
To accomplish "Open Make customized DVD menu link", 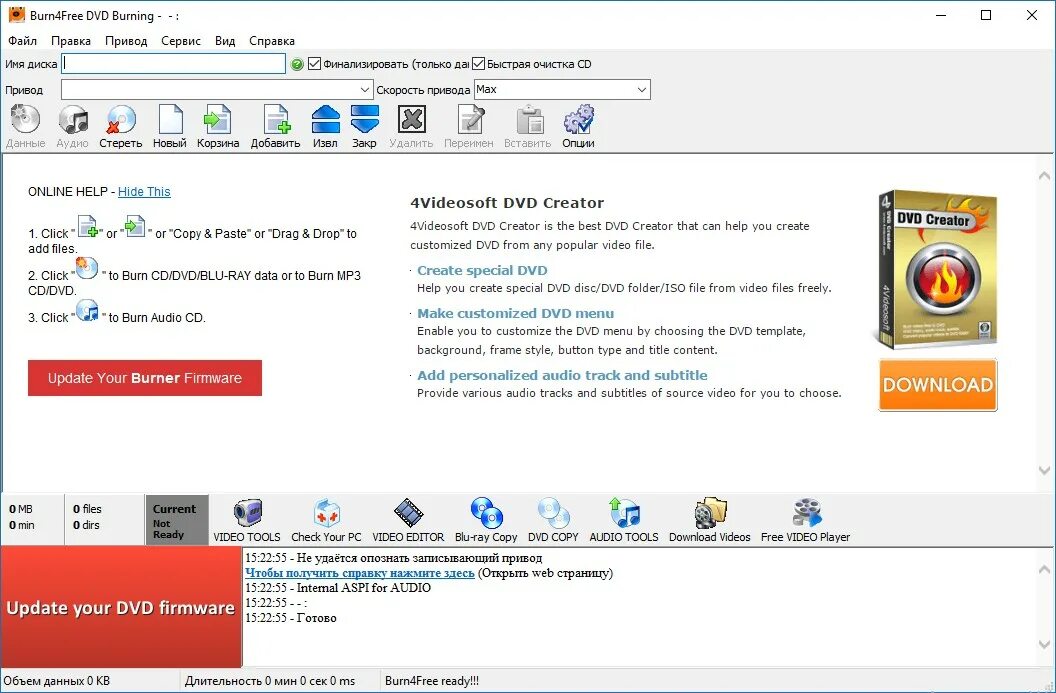I will [x=515, y=313].
